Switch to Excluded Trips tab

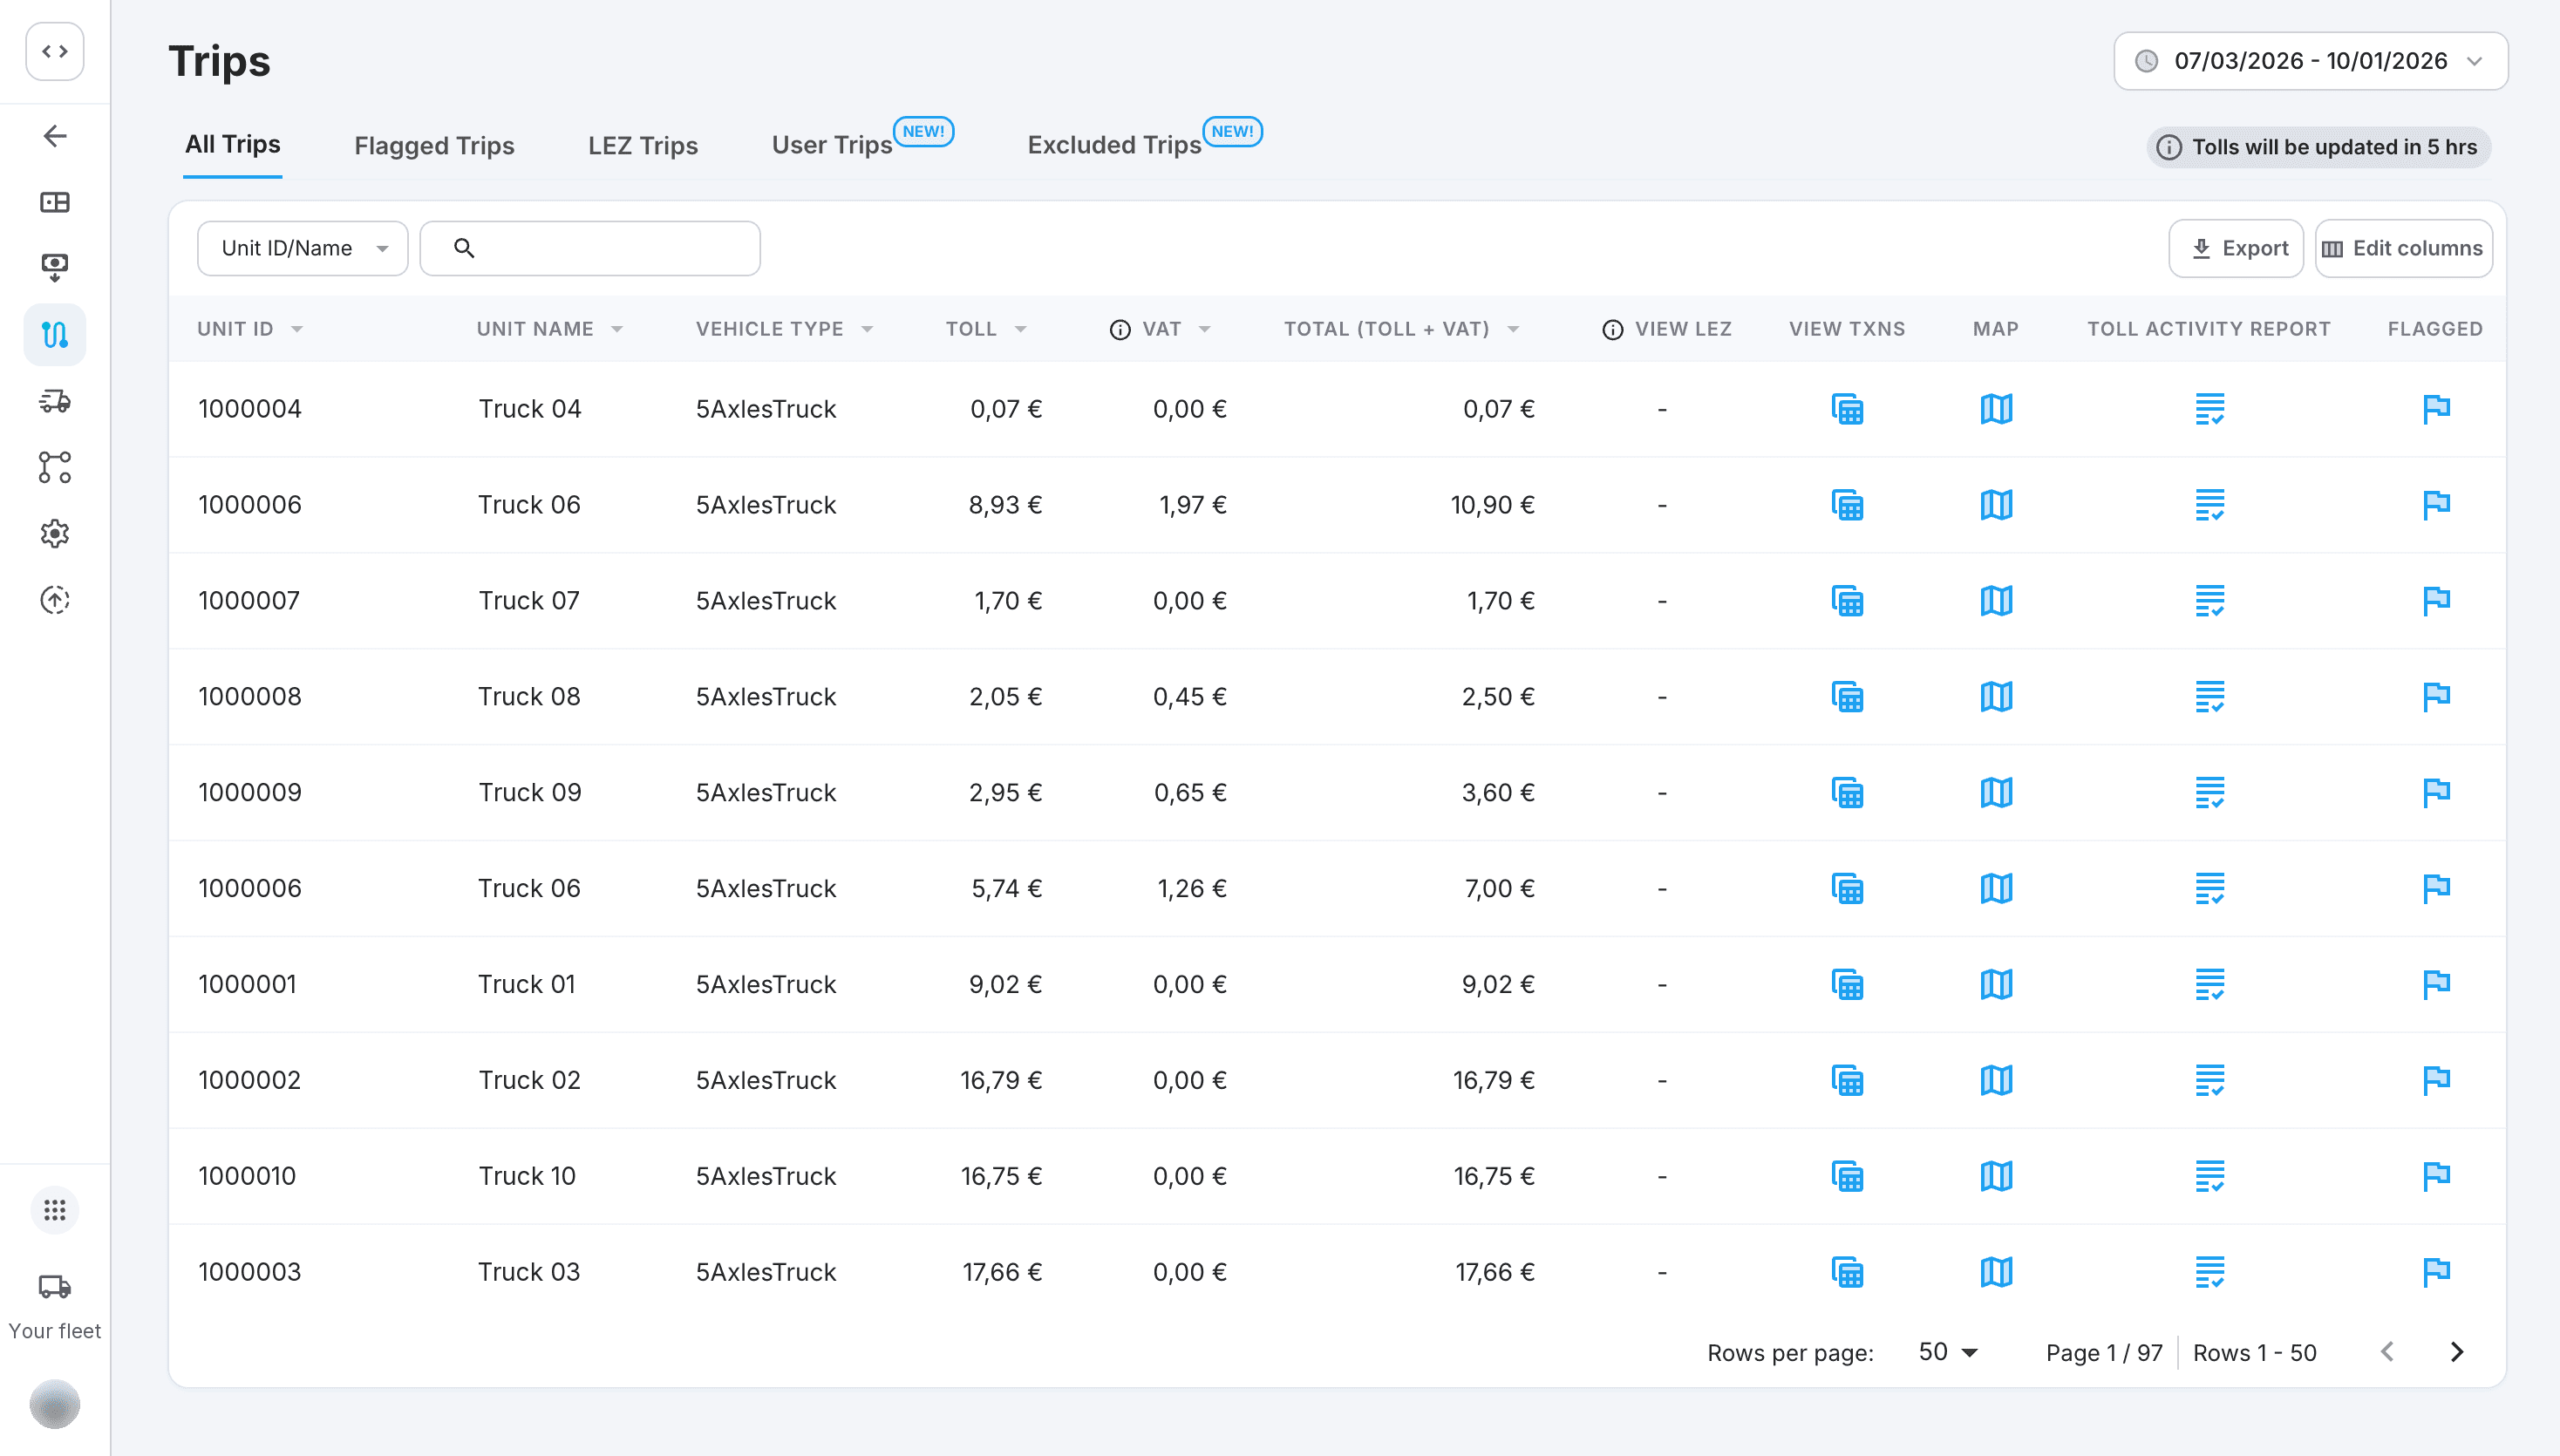coord(1114,146)
